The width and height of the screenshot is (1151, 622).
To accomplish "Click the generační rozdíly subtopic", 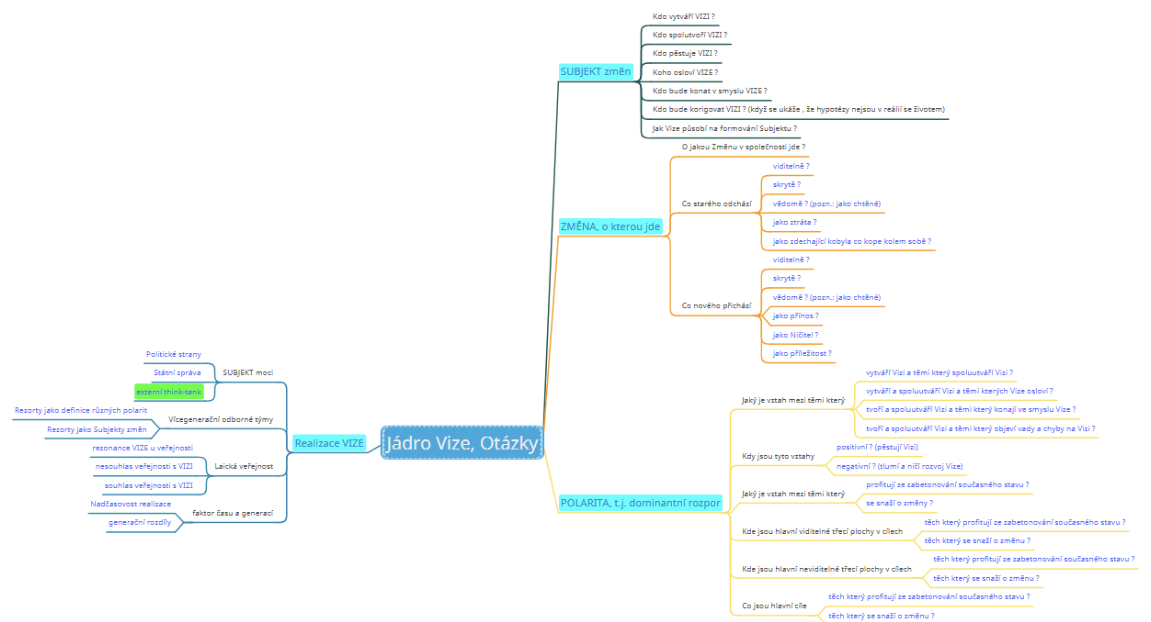I will [x=140, y=522].
